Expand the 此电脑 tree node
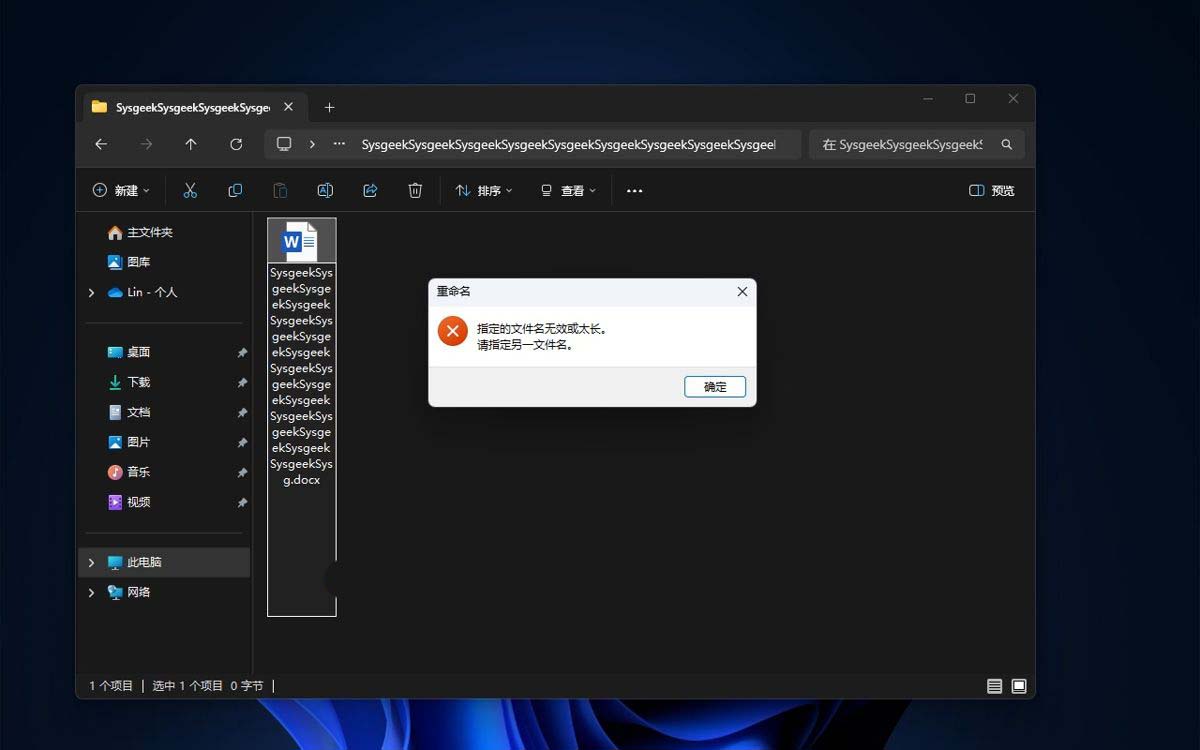 [x=91, y=562]
